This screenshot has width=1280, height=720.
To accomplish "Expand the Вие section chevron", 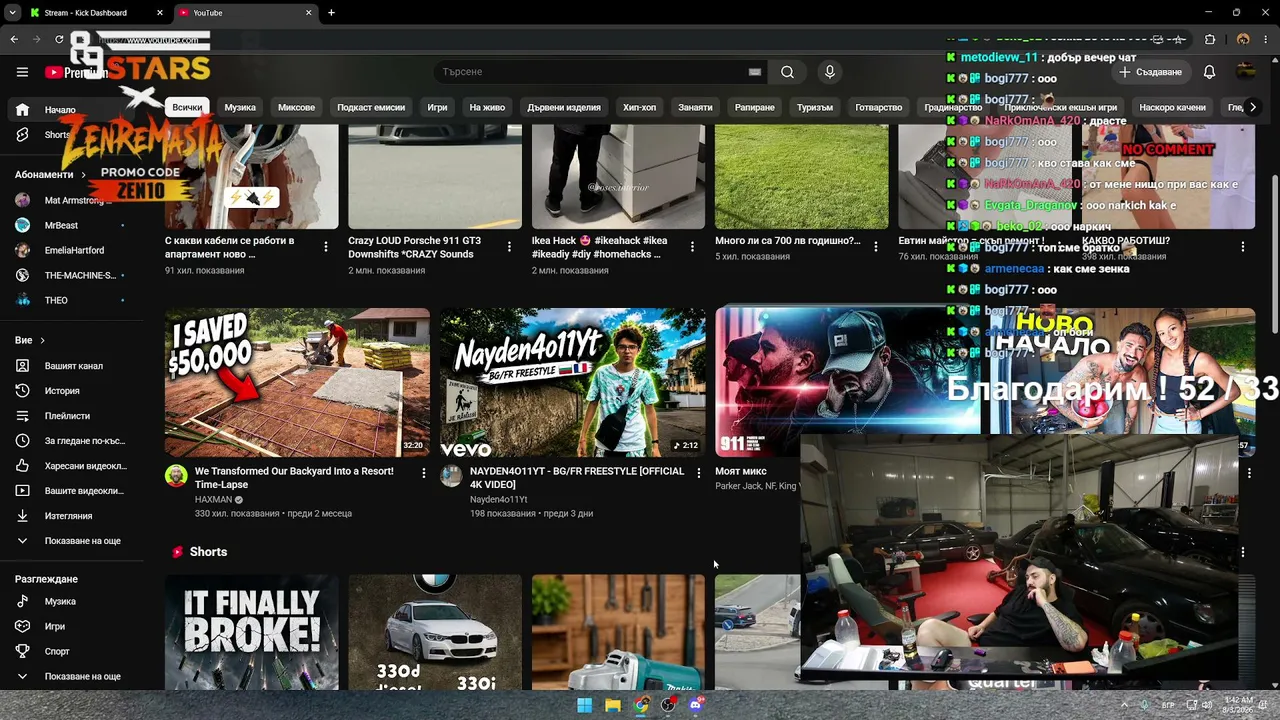I will point(42,340).
